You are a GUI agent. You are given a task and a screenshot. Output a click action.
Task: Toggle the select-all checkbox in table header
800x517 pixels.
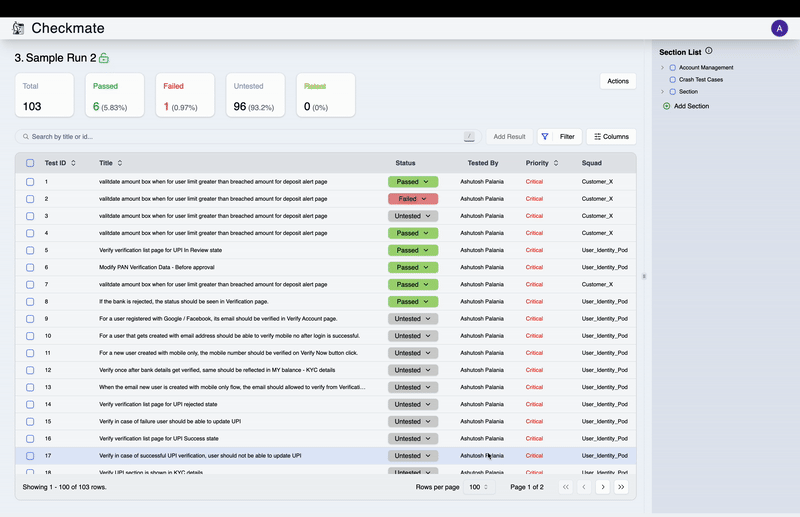[x=30, y=163]
